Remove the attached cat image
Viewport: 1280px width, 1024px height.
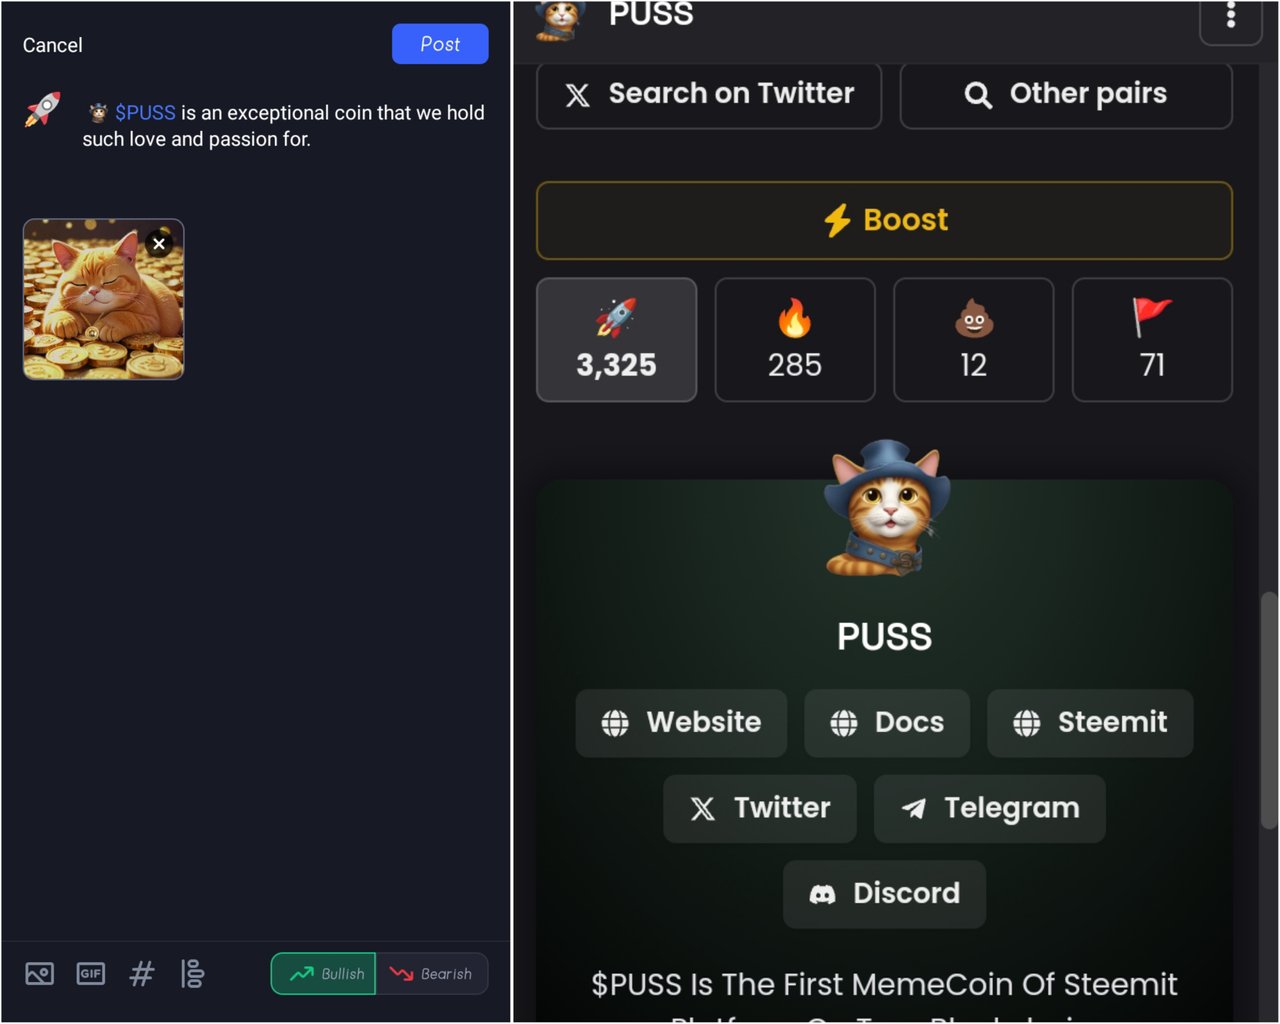(x=159, y=243)
